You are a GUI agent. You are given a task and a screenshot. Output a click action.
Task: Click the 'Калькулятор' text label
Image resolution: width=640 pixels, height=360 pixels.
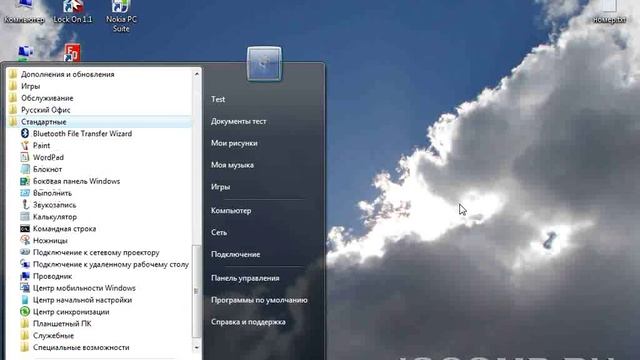[55, 217]
